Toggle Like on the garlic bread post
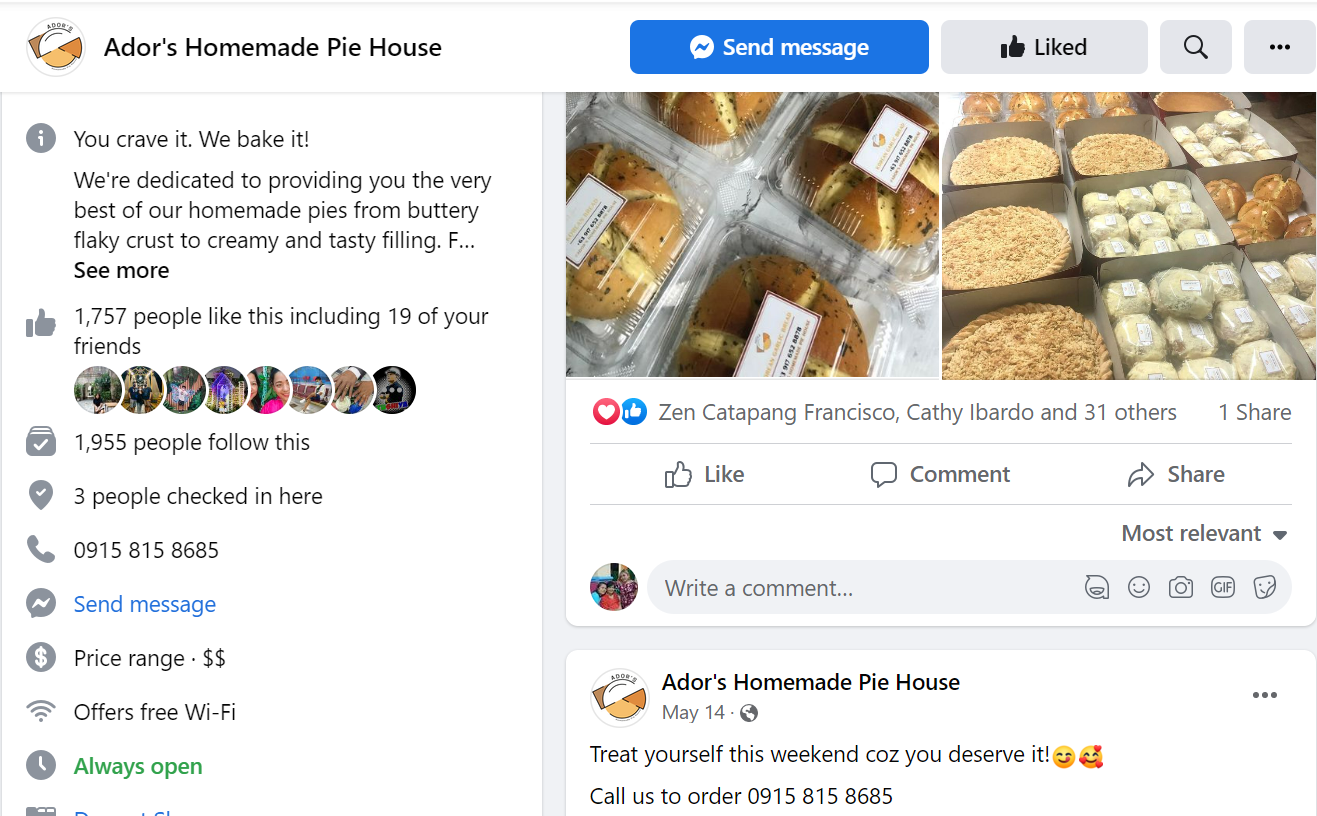The height and width of the screenshot is (816, 1317). [705, 474]
